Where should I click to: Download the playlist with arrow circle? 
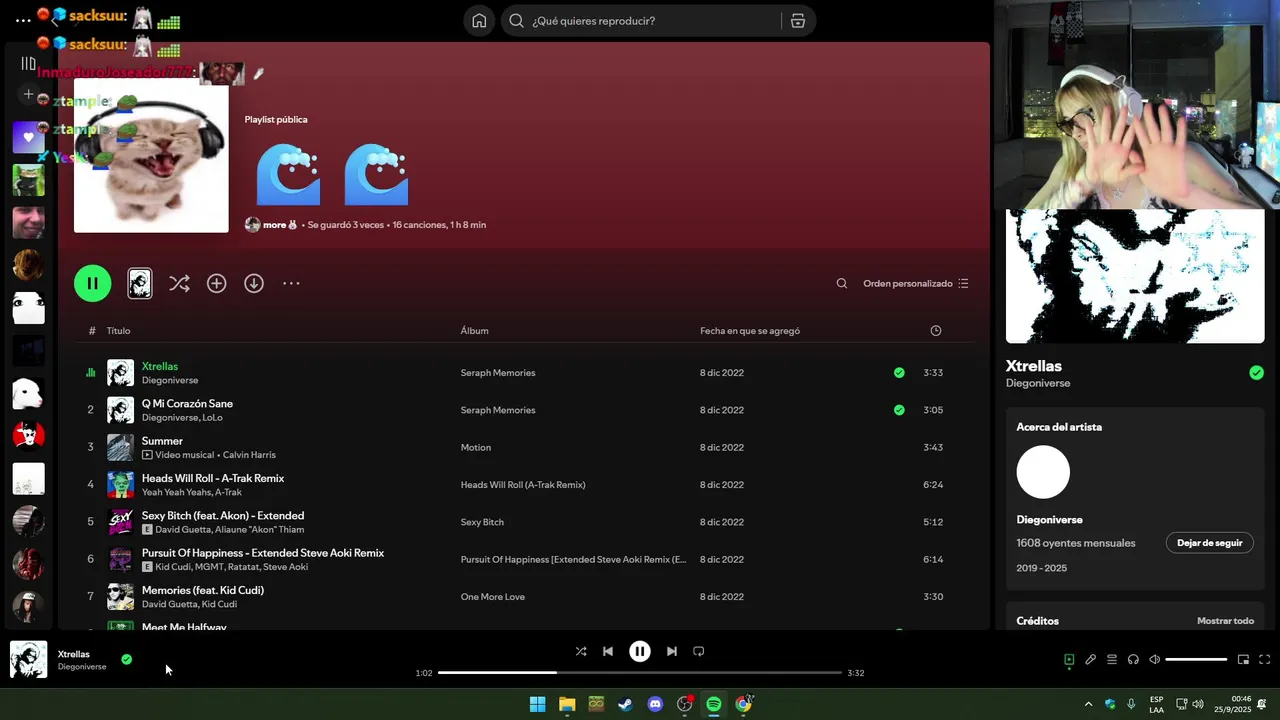[254, 283]
